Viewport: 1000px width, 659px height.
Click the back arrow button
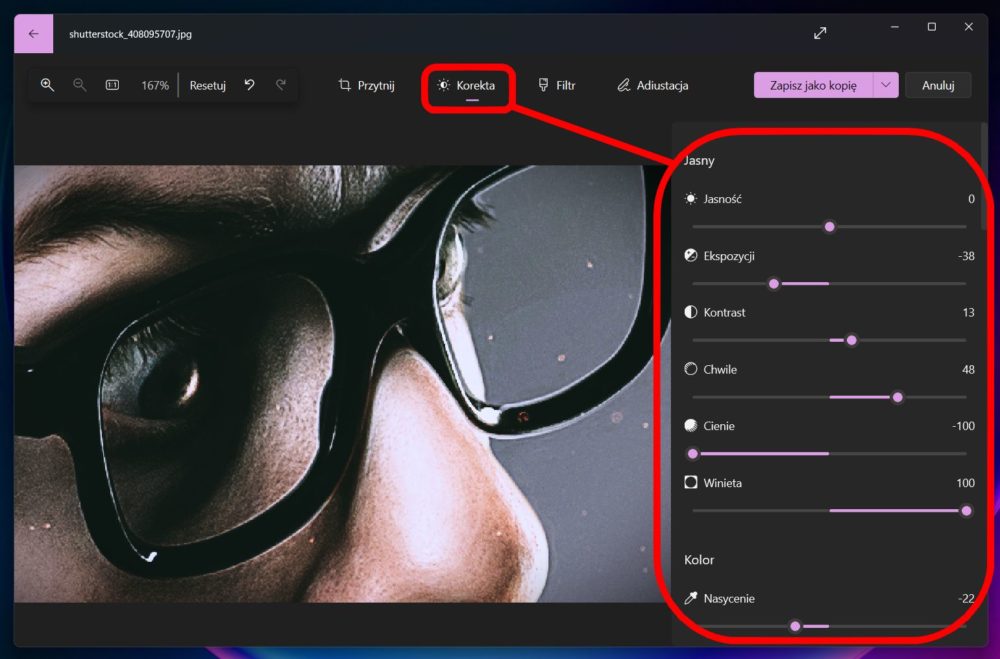click(x=33, y=34)
